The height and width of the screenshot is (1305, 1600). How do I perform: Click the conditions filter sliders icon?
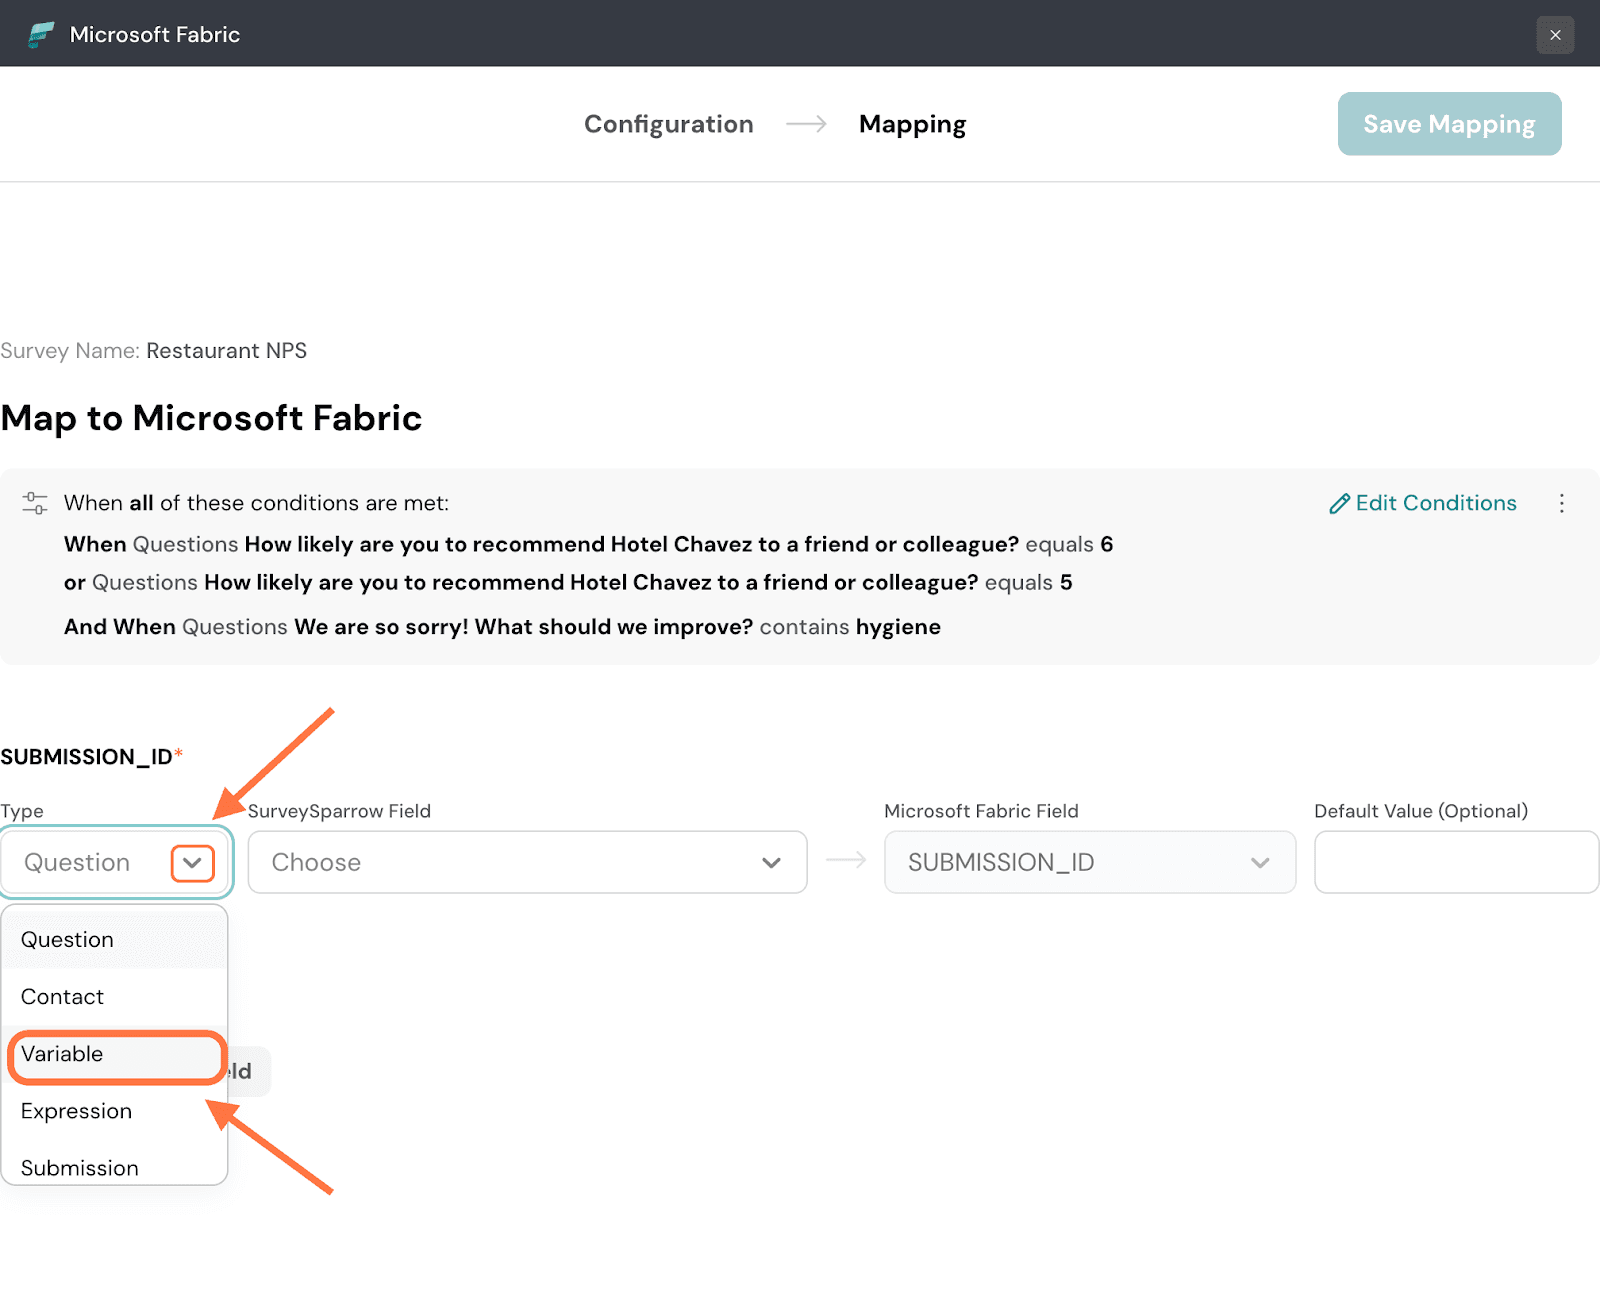coord(35,503)
